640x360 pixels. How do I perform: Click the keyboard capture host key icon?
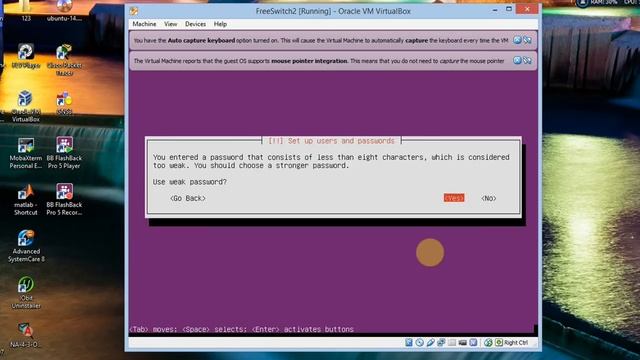499,342
